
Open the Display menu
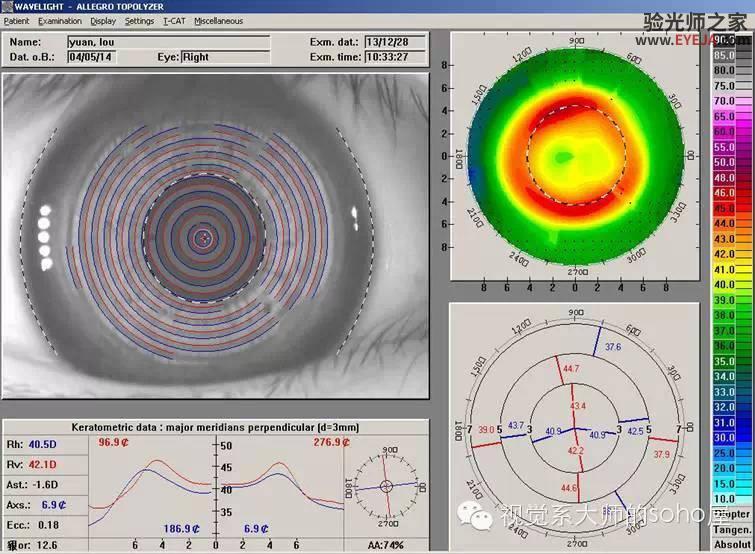103,21
